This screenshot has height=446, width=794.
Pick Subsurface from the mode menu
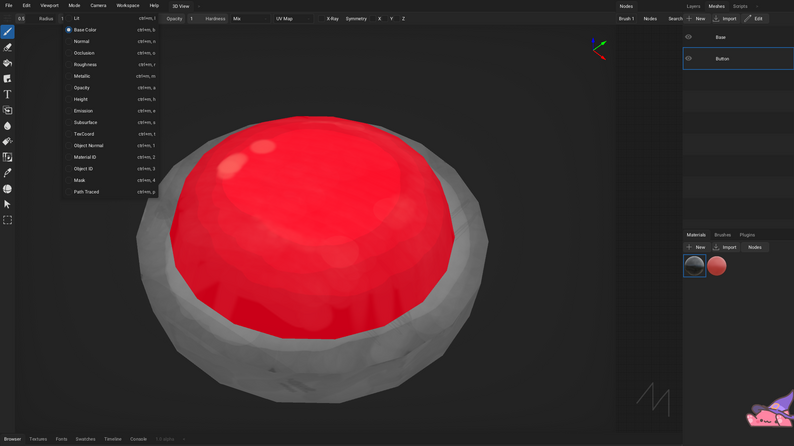pyautogui.click(x=110, y=123)
